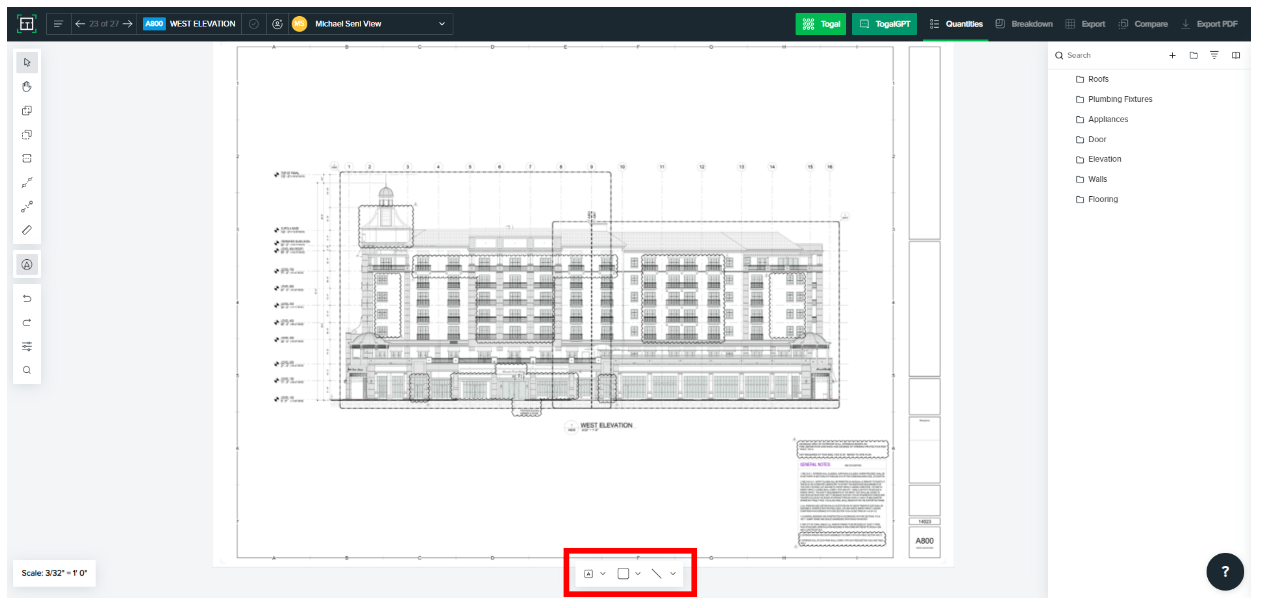The height and width of the screenshot is (608, 1266).
Task: Pick the ruler measurement tool
Action: click(27, 230)
